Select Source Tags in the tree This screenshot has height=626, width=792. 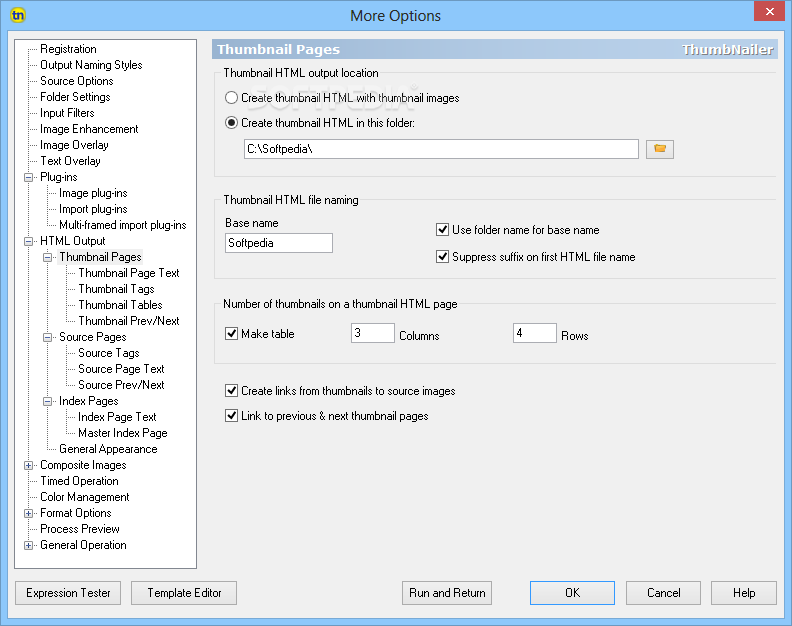[x=109, y=353]
